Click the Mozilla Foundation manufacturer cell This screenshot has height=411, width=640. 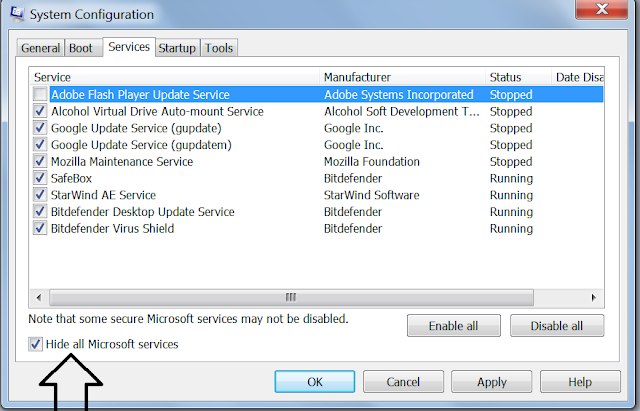tap(372, 161)
